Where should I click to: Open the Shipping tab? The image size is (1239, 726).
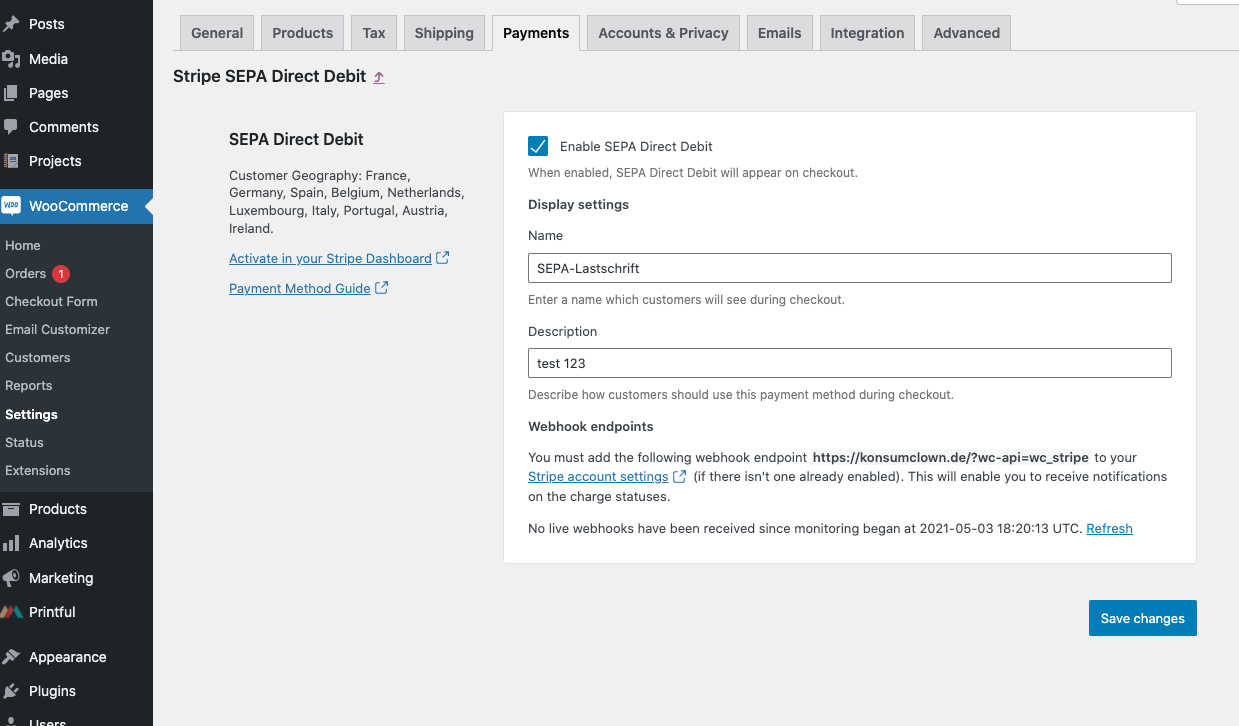(444, 33)
